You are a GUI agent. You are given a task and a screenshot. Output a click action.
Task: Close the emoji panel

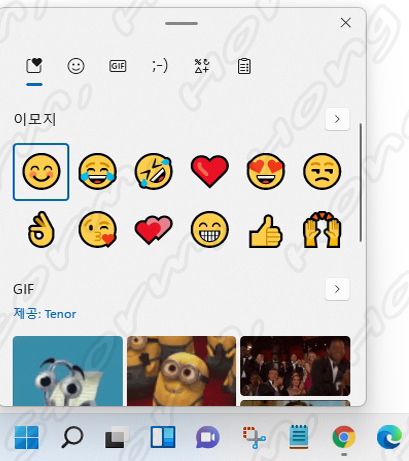pos(346,23)
